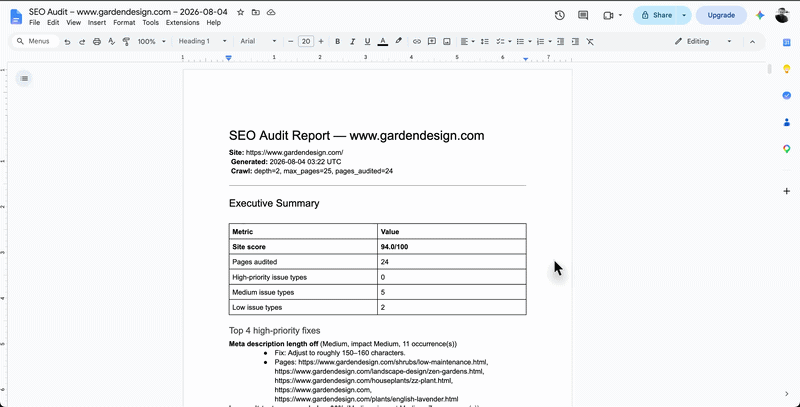Click the account profile avatar
Screen dimensions: 800x407
click(782, 15)
